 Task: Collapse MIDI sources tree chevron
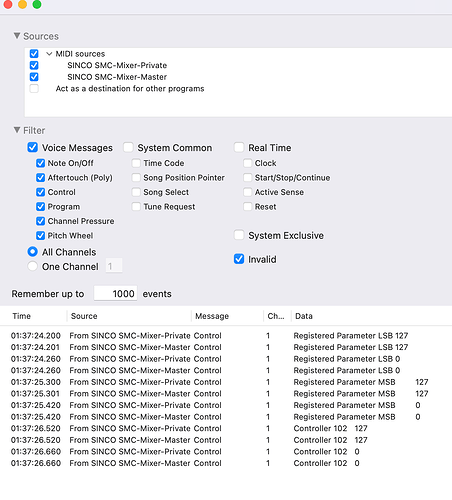click(x=49, y=54)
